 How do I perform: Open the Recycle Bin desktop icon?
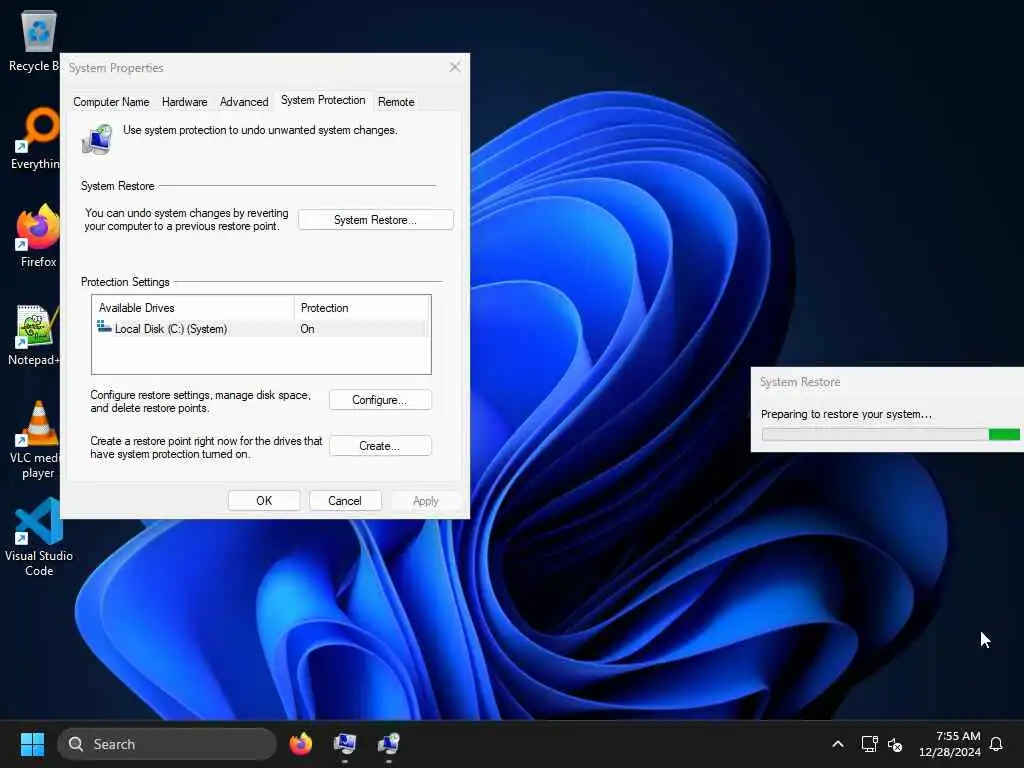click(x=38, y=40)
